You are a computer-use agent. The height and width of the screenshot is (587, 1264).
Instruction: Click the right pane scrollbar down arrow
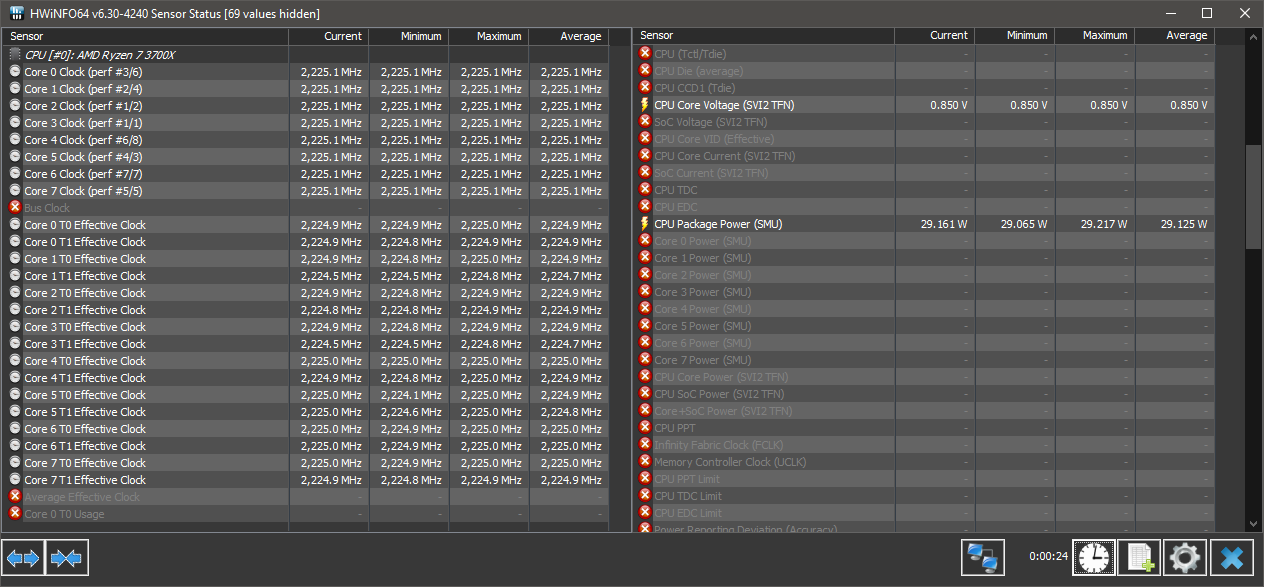[x=1254, y=523]
